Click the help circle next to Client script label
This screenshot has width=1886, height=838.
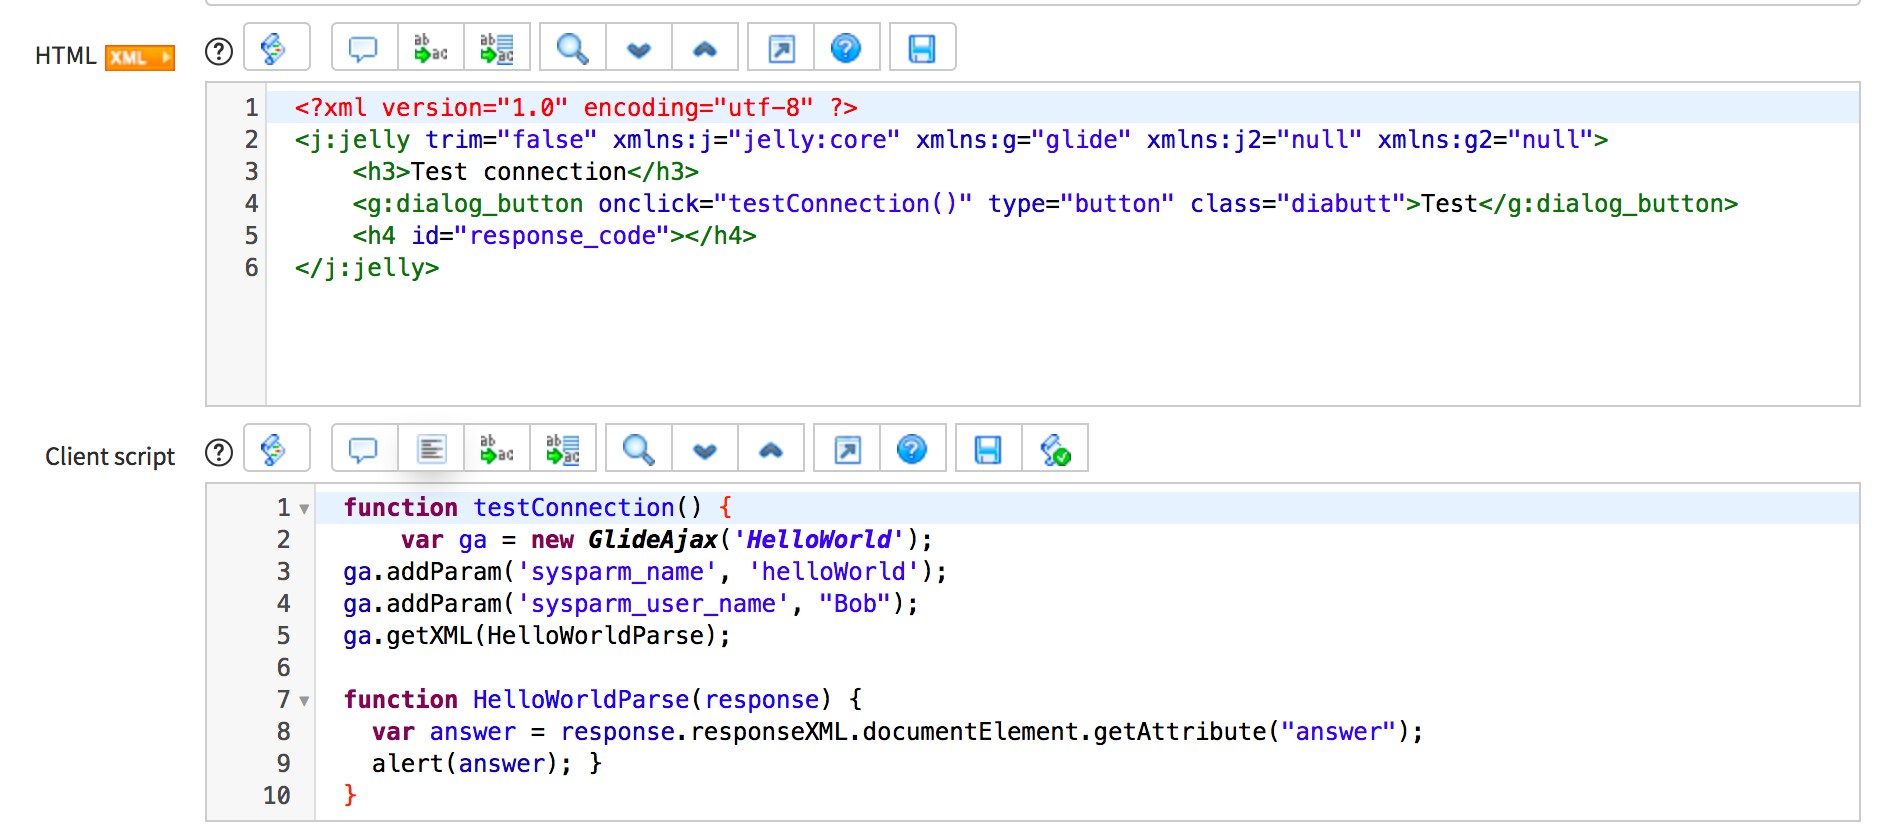pos(218,453)
